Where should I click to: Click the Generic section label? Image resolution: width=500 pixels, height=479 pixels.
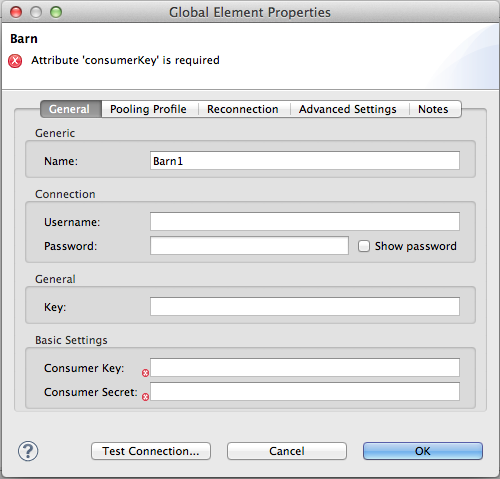tap(55, 133)
